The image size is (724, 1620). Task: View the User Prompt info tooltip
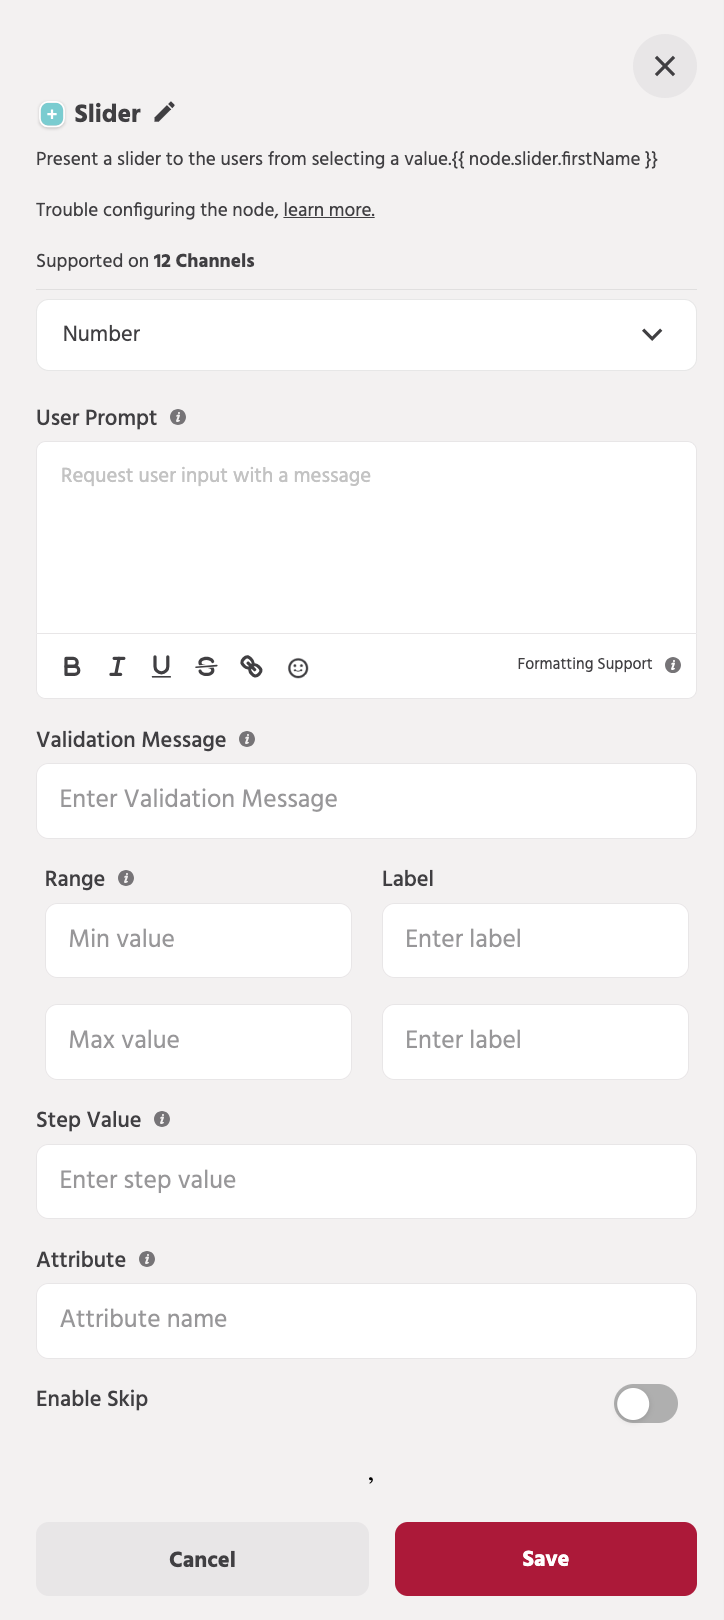click(178, 417)
